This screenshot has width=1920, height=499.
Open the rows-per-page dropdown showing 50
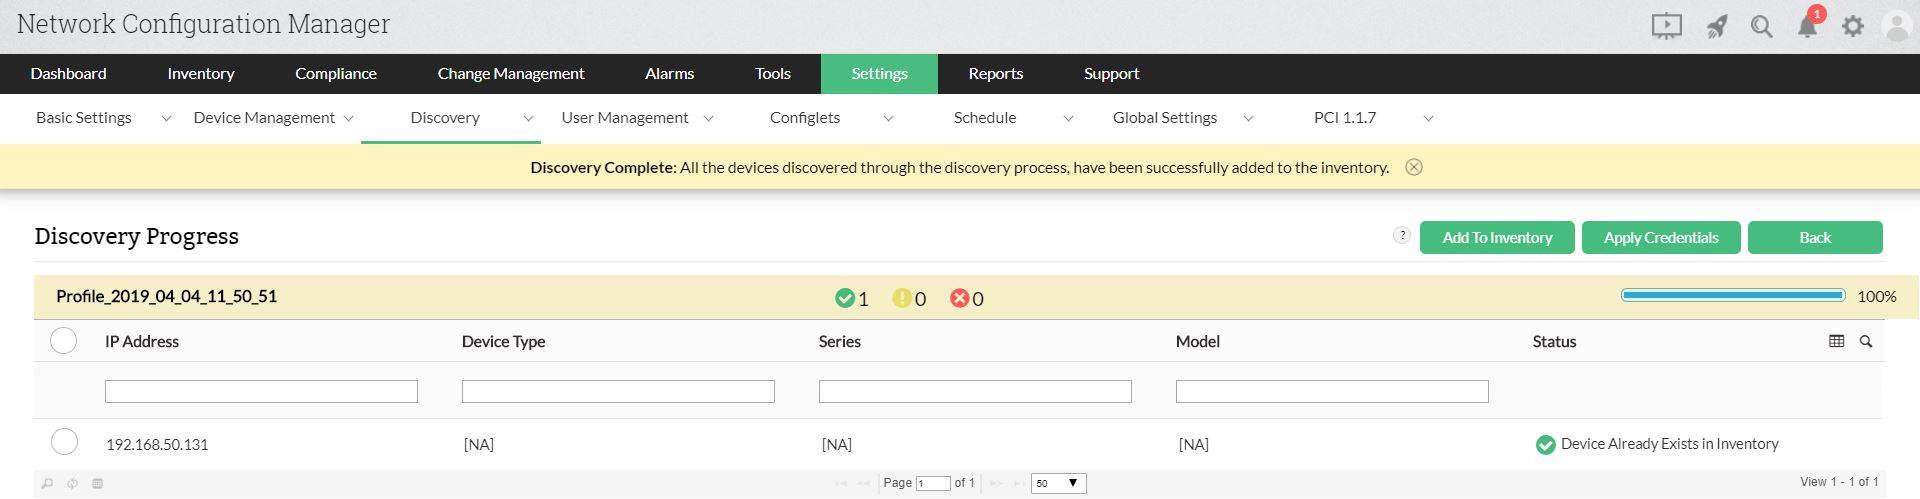pos(1058,483)
